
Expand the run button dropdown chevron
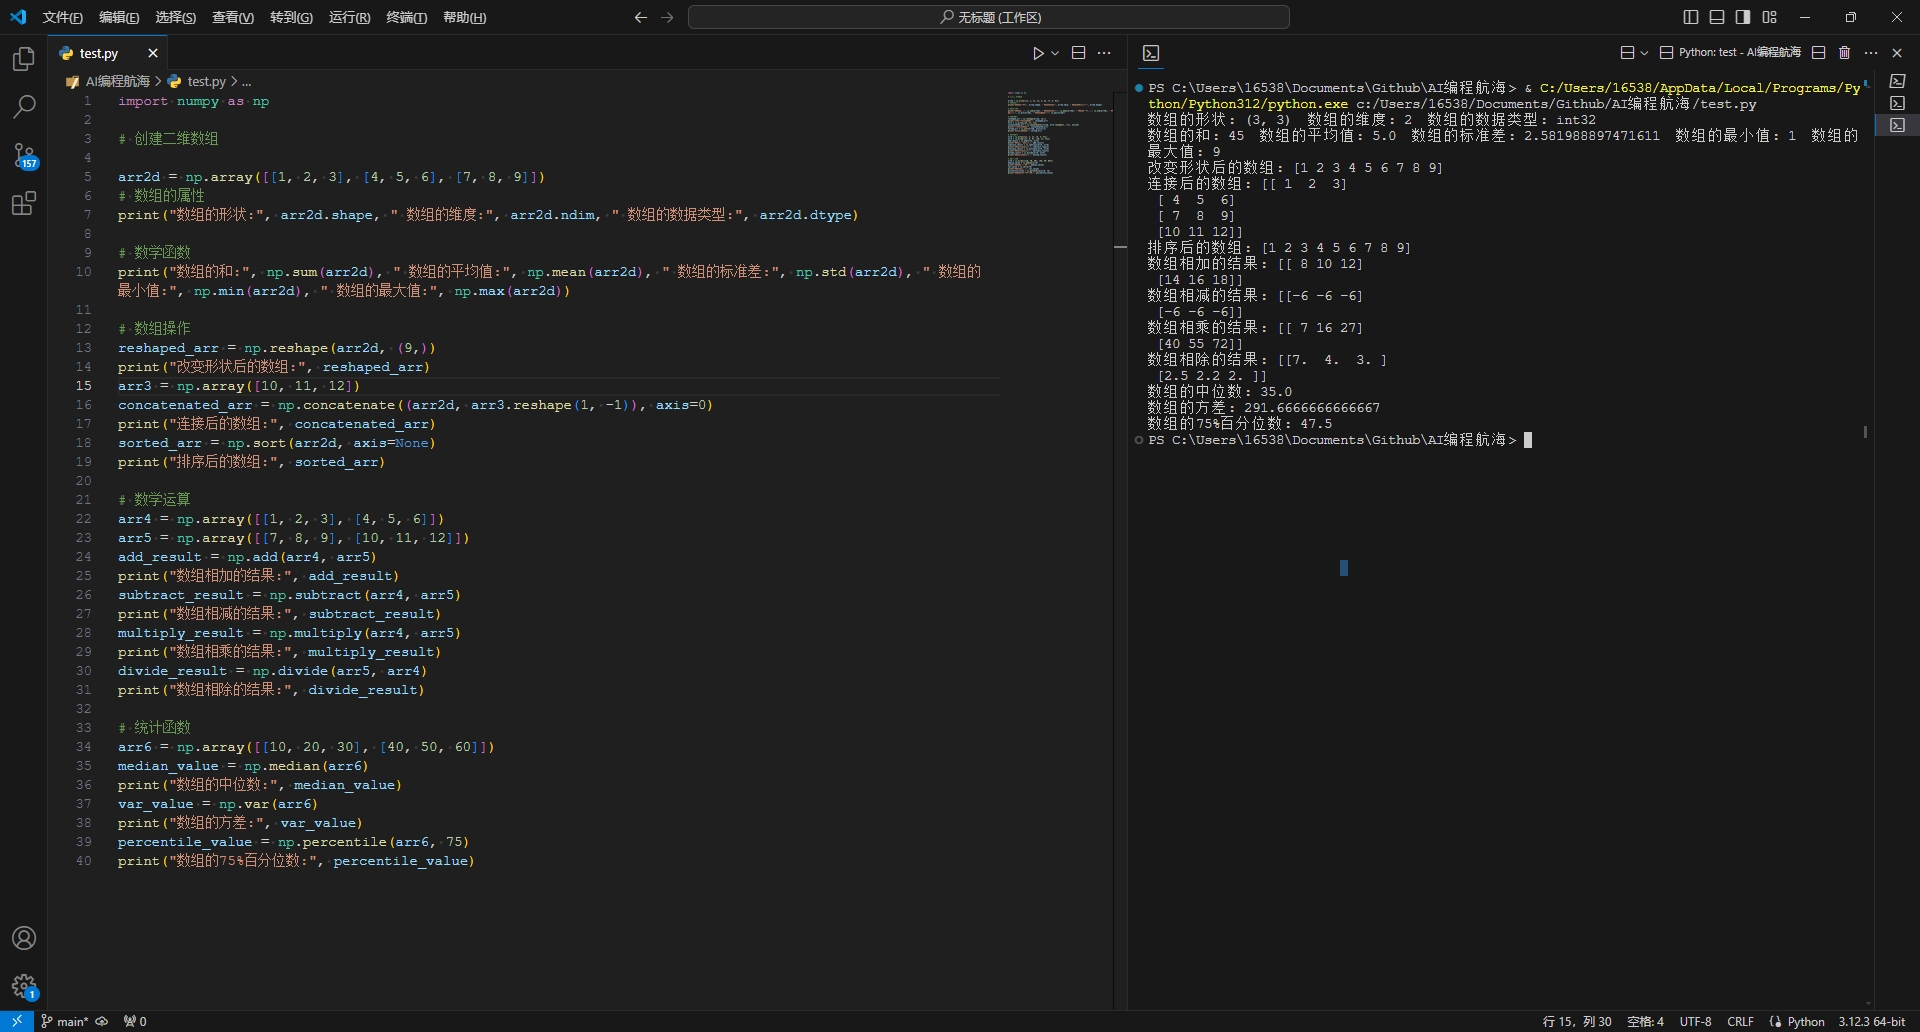[x=1055, y=53]
